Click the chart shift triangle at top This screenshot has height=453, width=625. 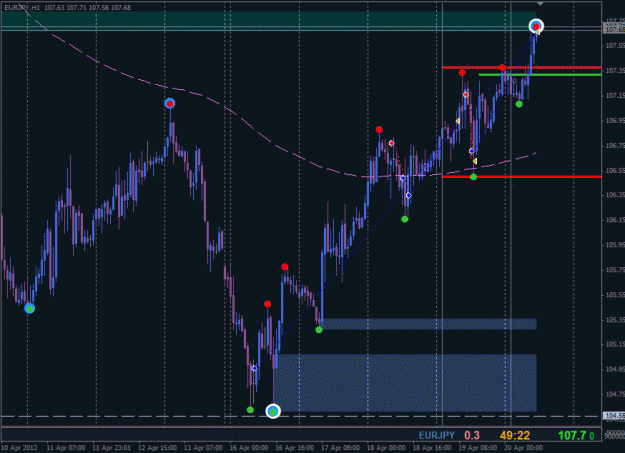pyautogui.click(x=540, y=4)
